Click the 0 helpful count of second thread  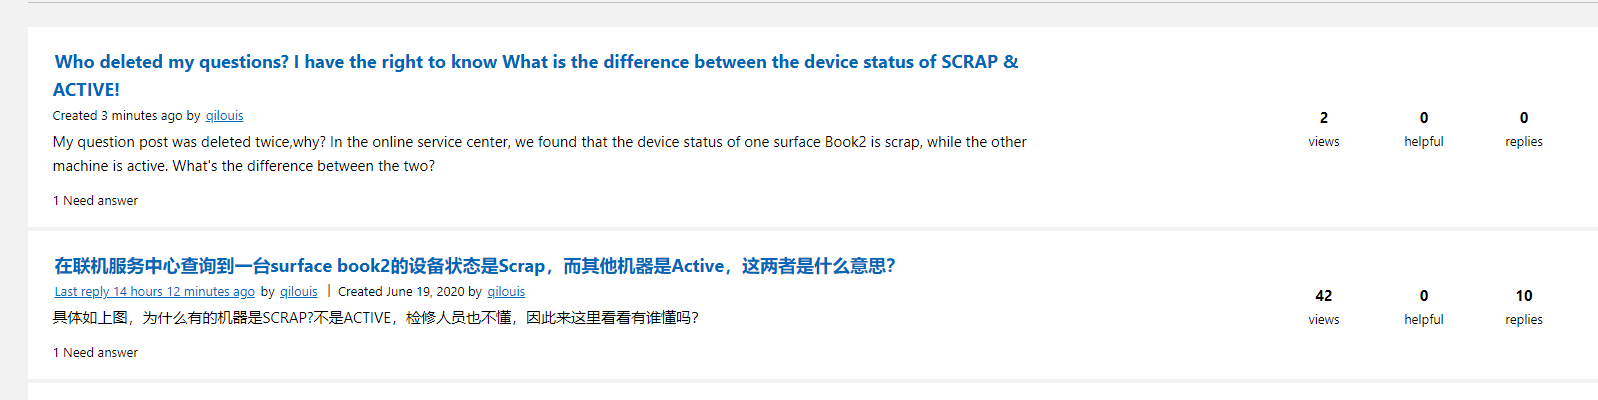click(1424, 296)
